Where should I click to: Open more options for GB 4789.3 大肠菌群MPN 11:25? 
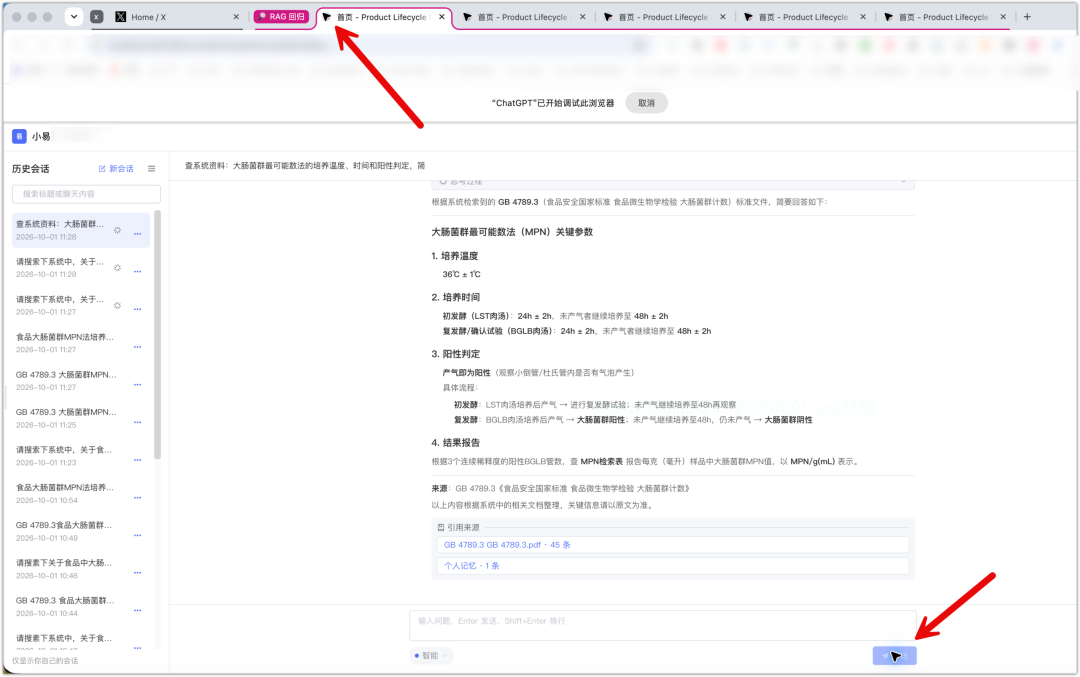(137, 422)
